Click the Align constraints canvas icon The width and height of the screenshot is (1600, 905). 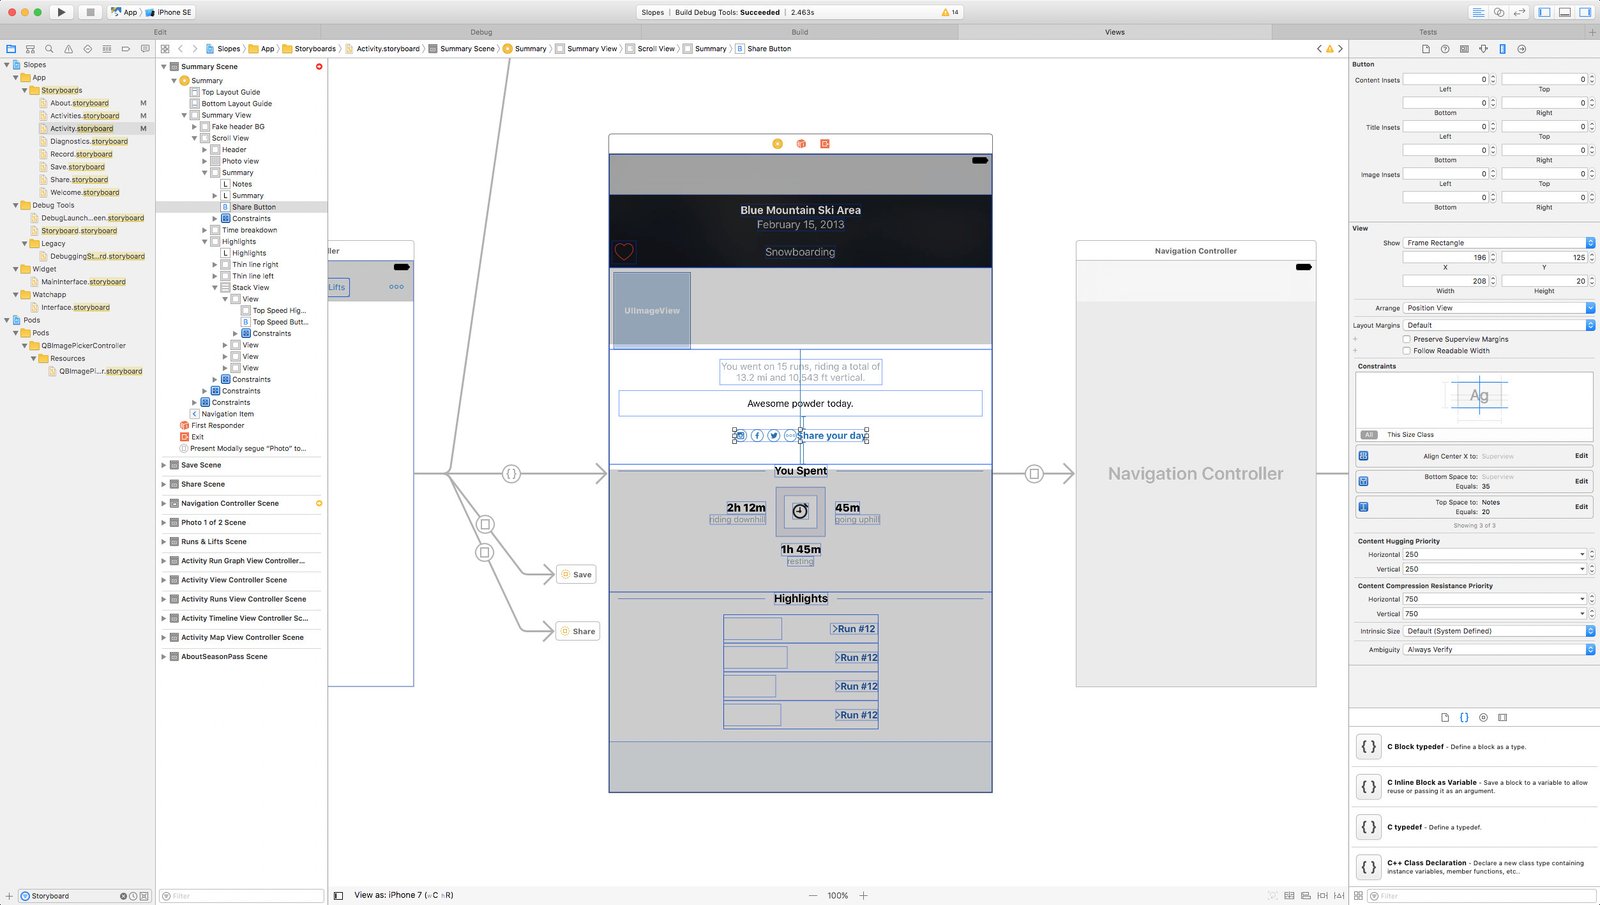tap(1306, 895)
